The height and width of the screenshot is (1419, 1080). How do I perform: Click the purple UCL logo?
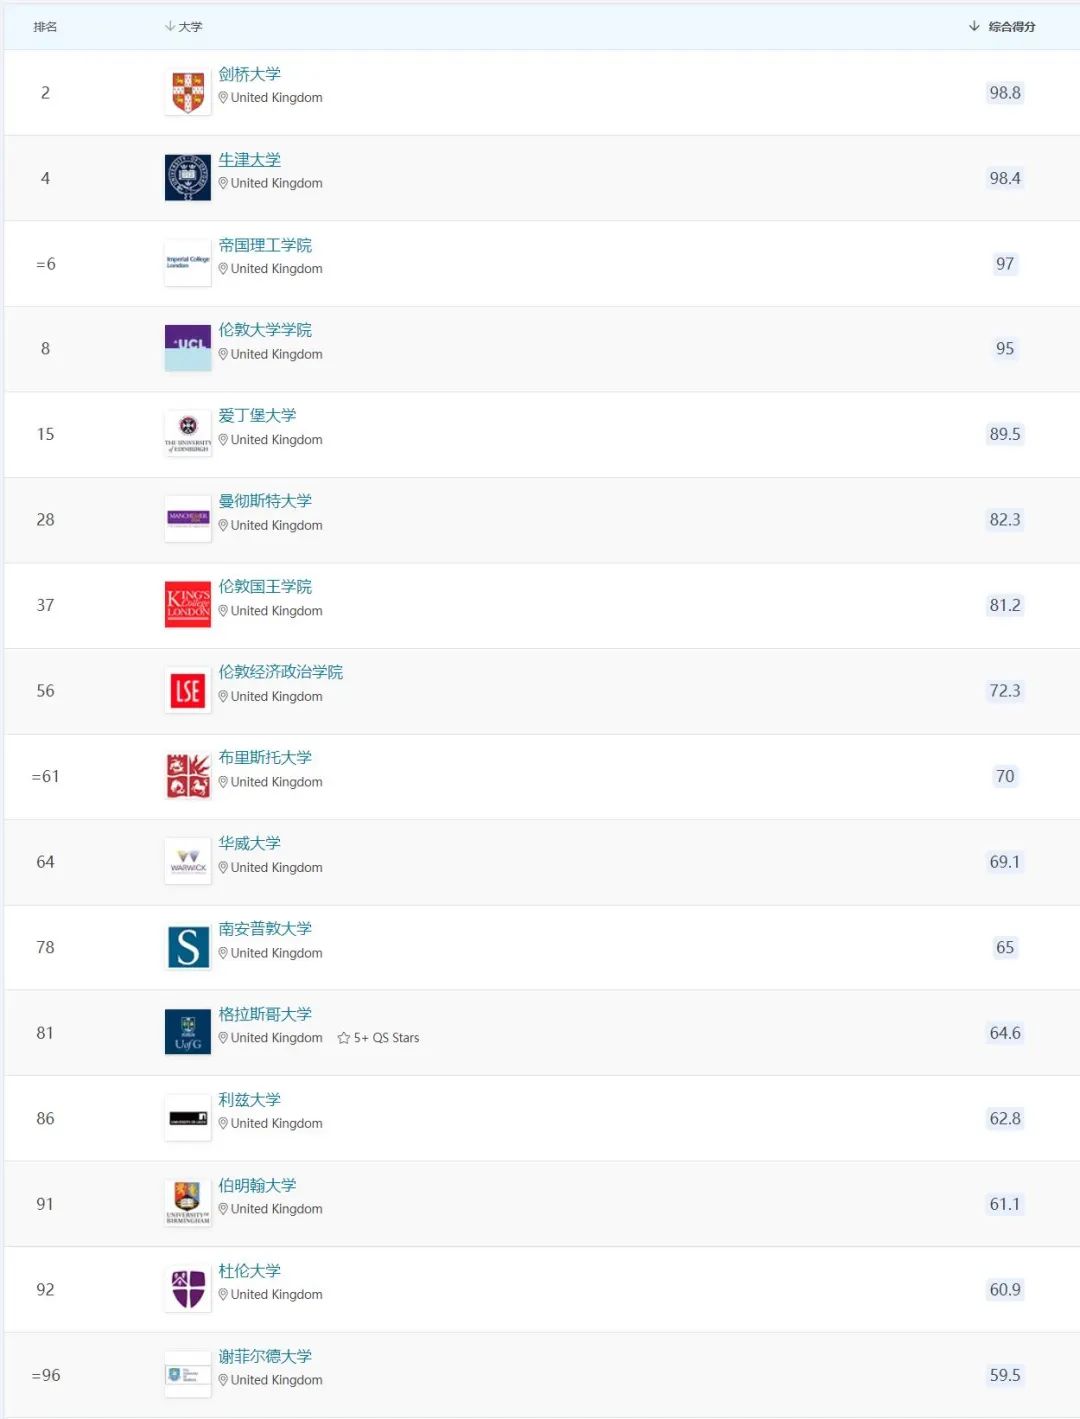[188, 348]
